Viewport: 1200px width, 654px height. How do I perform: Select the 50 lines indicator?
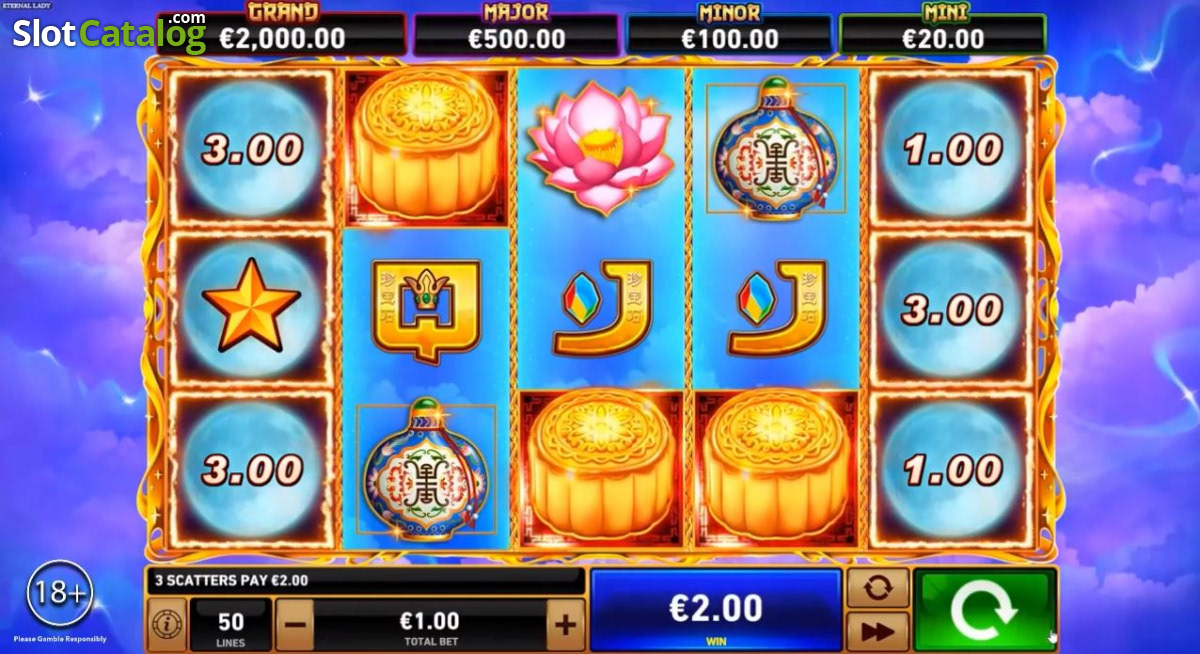pos(230,626)
